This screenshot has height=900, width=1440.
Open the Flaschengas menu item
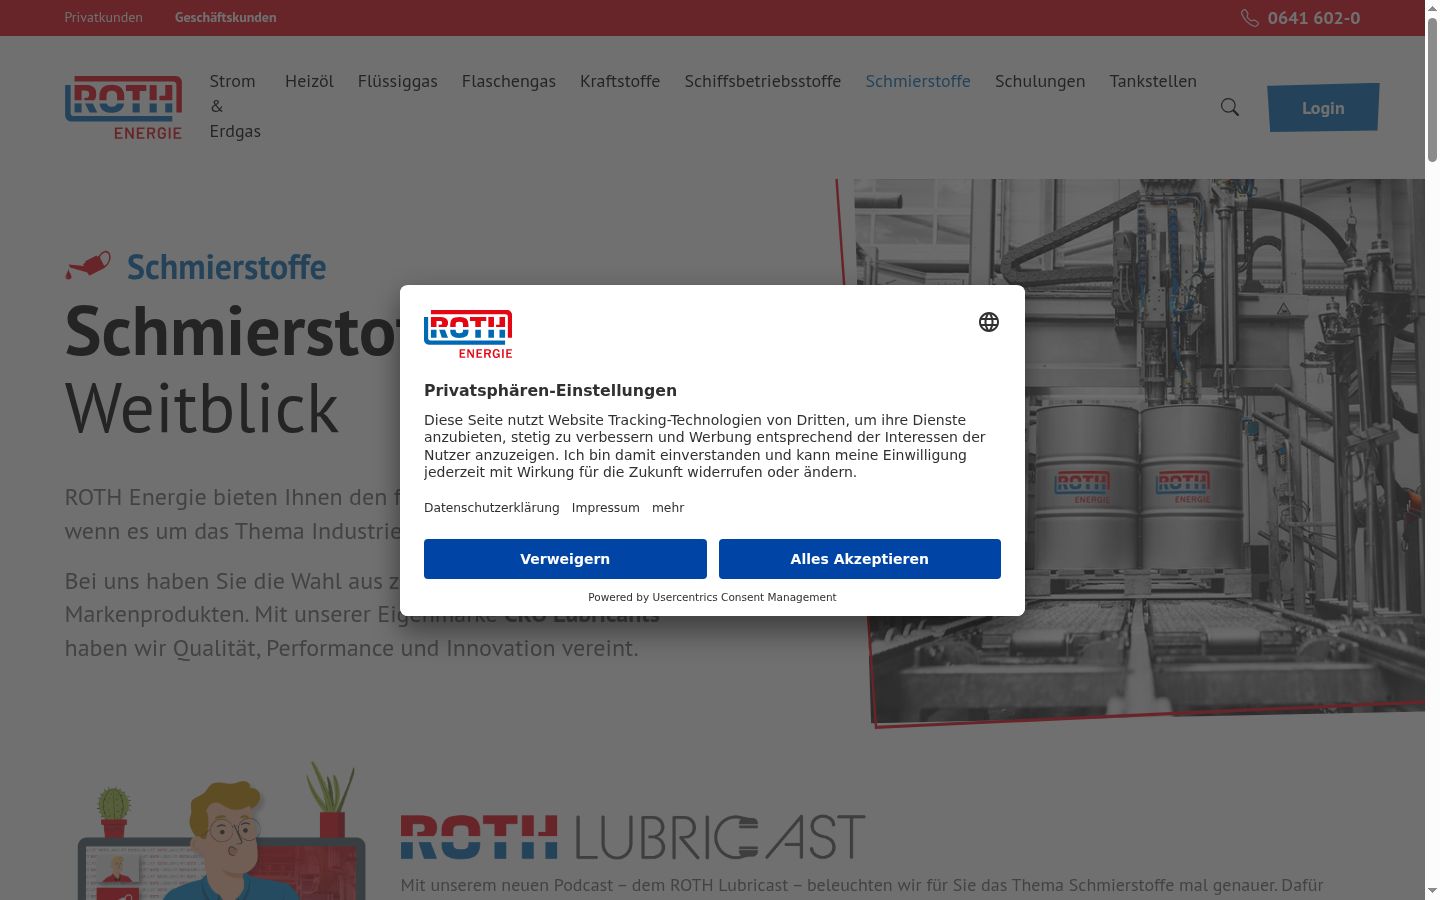[509, 81]
